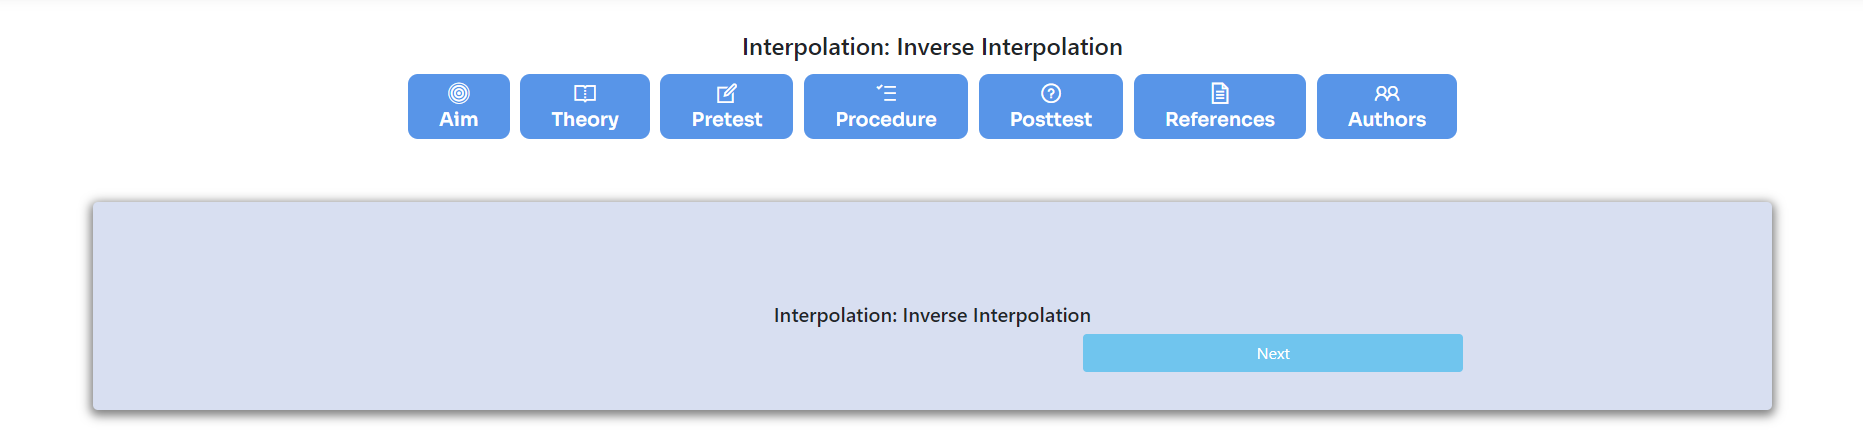Click the pencil edit icon above Pretest
This screenshot has height=442, width=1863.
(x=727, y=93)
